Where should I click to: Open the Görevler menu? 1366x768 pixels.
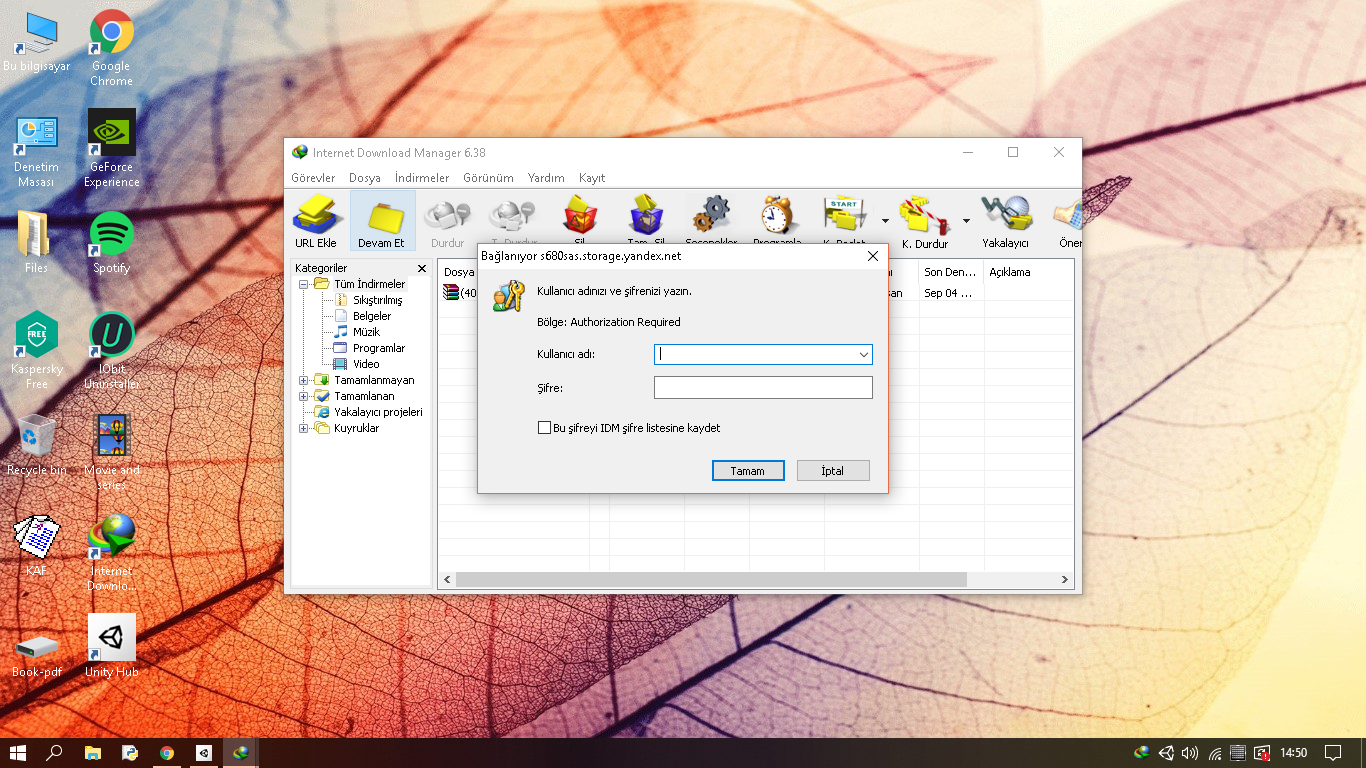[x=313, y=178]
